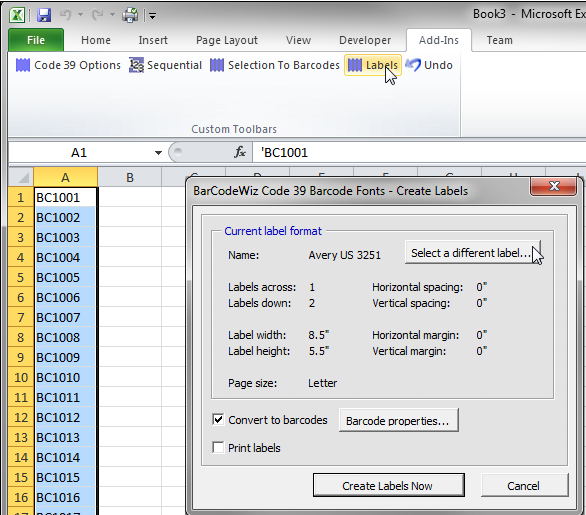Click cell containing BC1016

coord(65,497)
